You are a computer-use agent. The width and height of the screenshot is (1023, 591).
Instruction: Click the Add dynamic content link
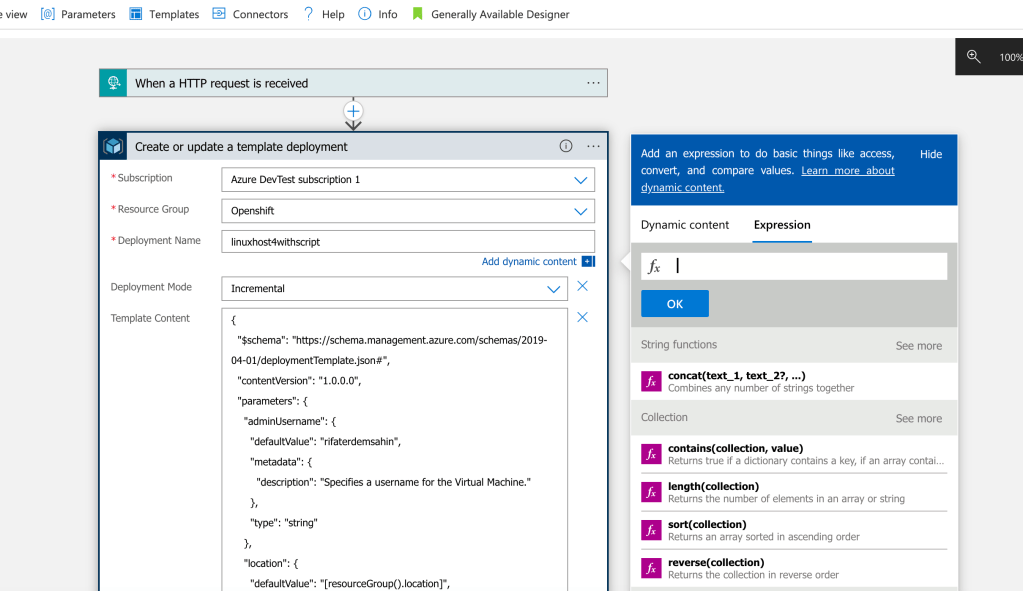click(x=528, y=262)
